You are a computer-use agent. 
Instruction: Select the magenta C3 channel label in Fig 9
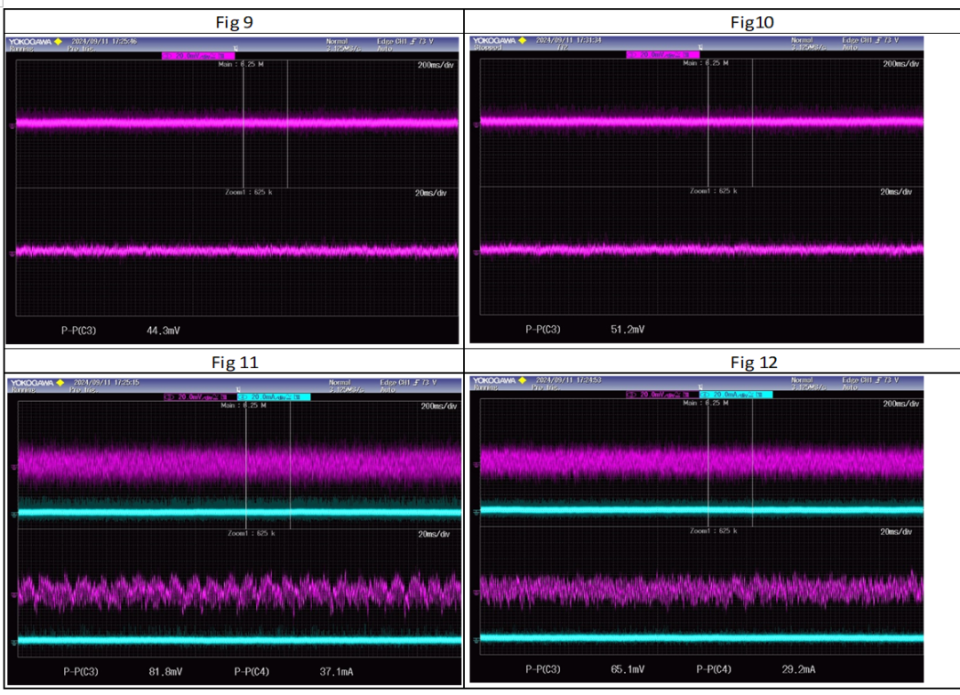[x=198, y=56]
